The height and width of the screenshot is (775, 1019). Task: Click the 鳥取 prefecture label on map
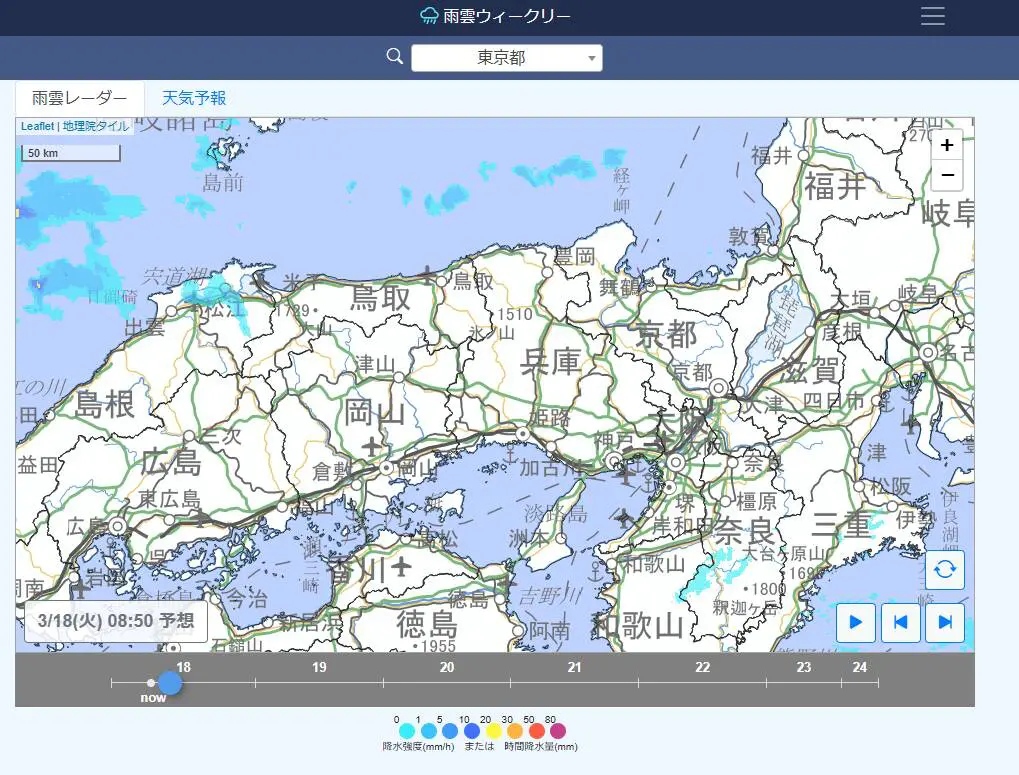pos(381,298)
